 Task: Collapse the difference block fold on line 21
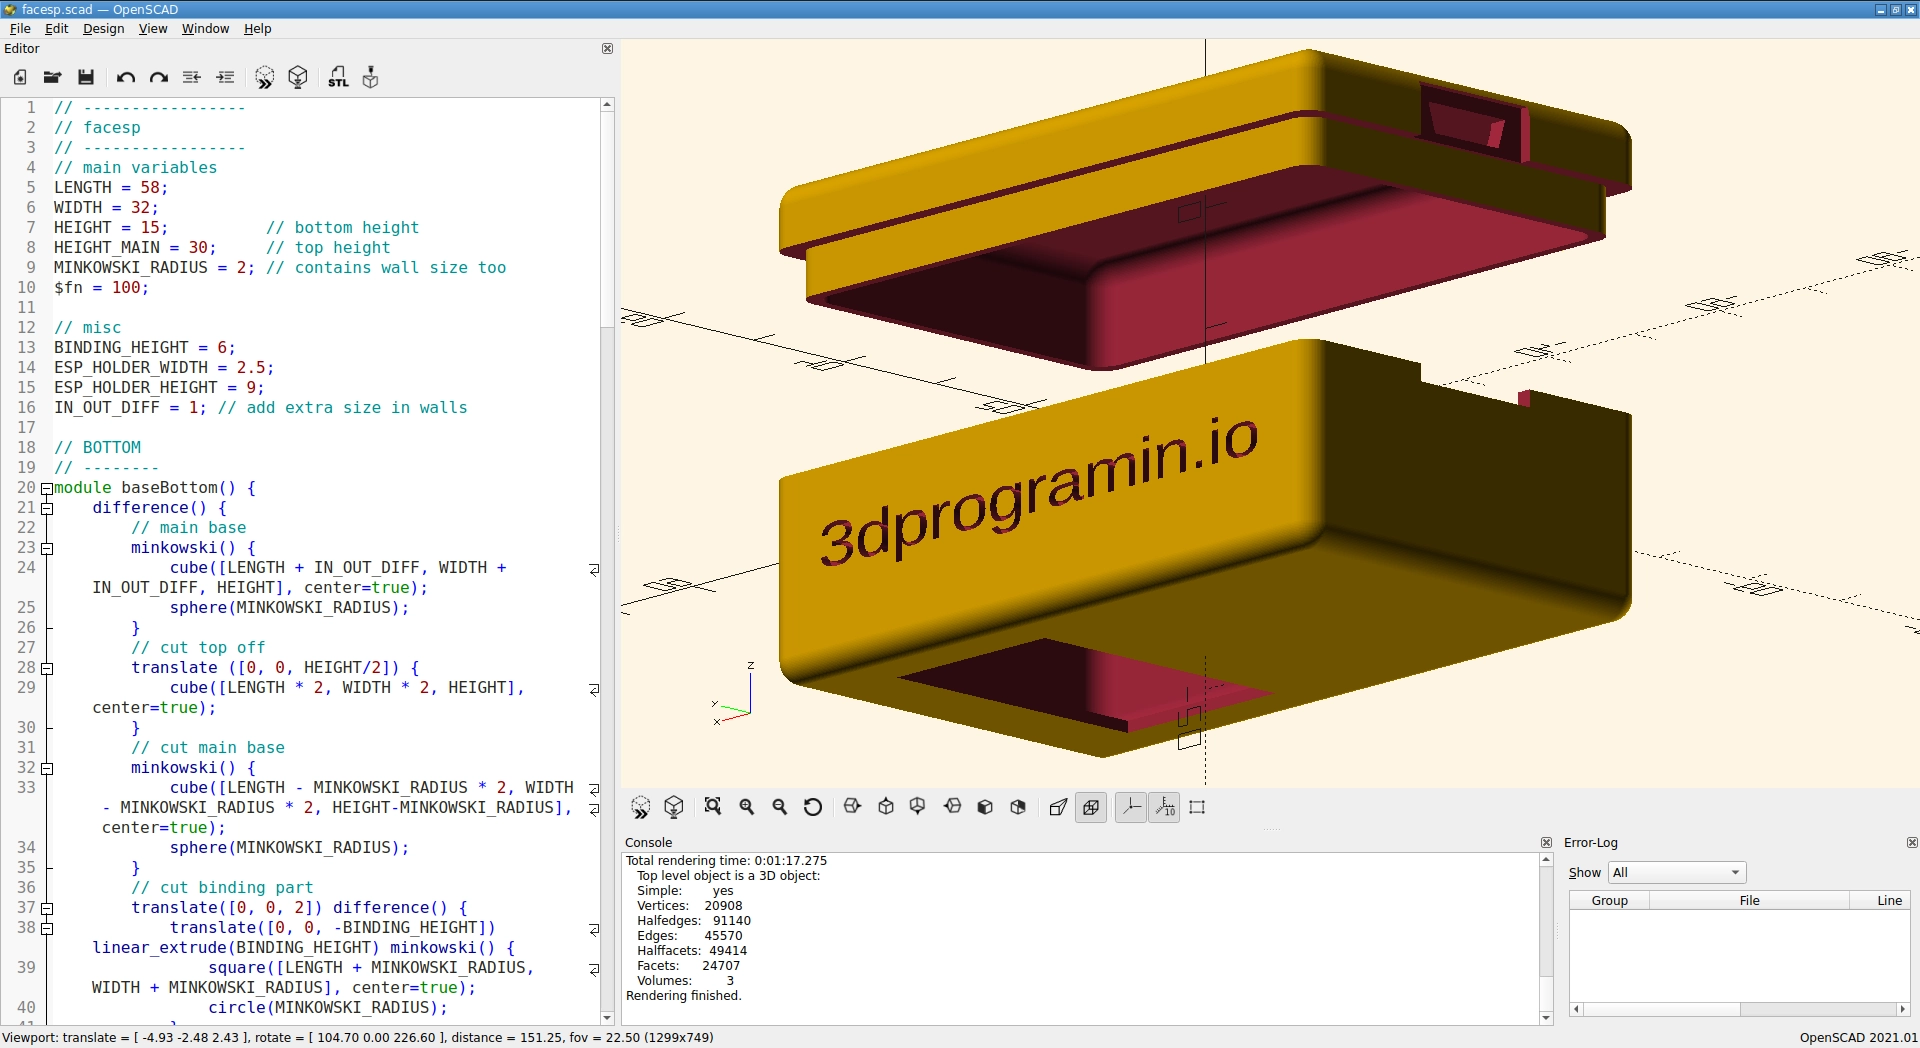coord(46,508)
